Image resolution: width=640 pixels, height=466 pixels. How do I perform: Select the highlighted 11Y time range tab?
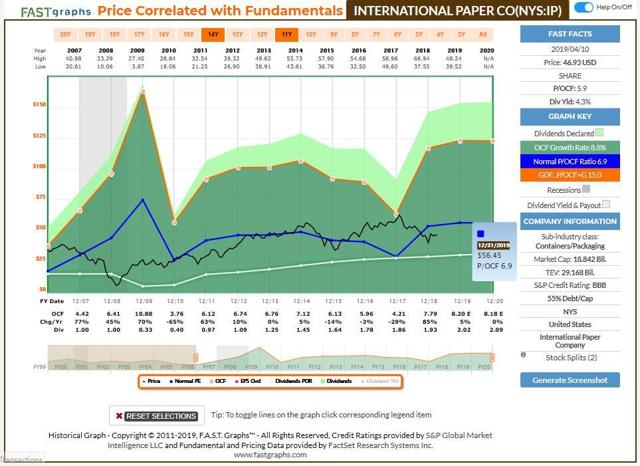(x=287, y=35)
